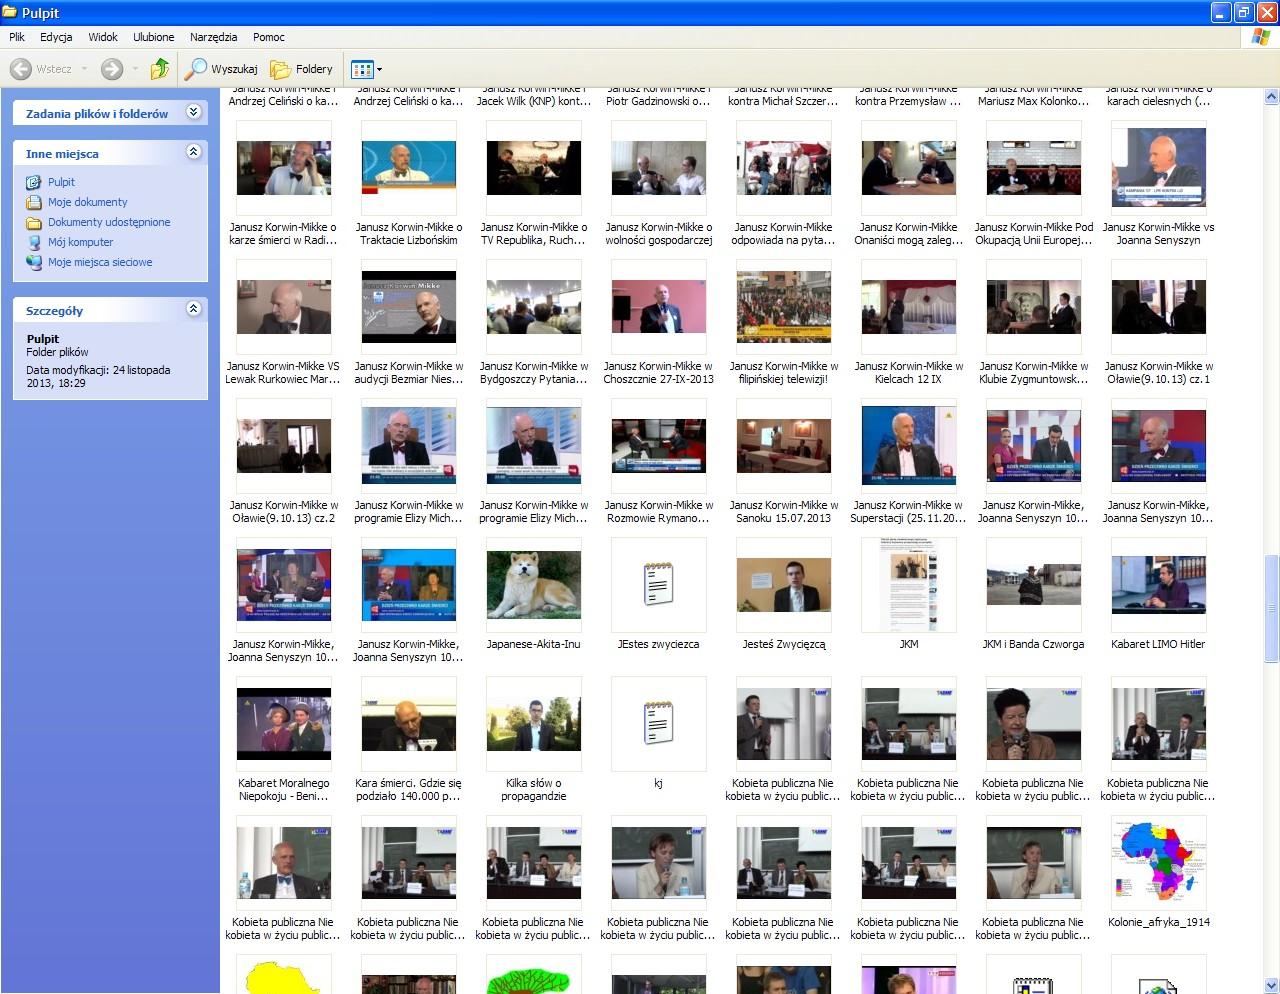Viewport: 1280px width, 994px height.
Task: Select Janusz Korwin-Mikke o TV Republika thumbnail
Action: 533,168
